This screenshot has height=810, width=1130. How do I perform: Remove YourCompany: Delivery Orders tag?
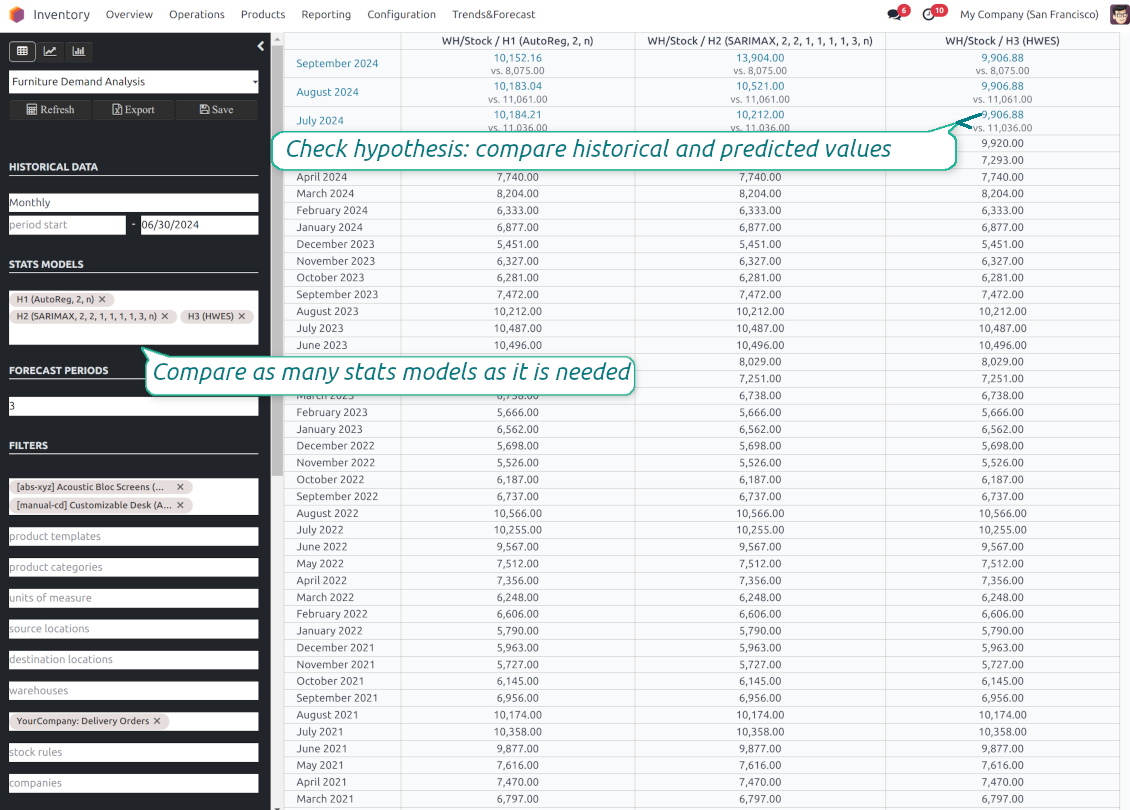157,721
